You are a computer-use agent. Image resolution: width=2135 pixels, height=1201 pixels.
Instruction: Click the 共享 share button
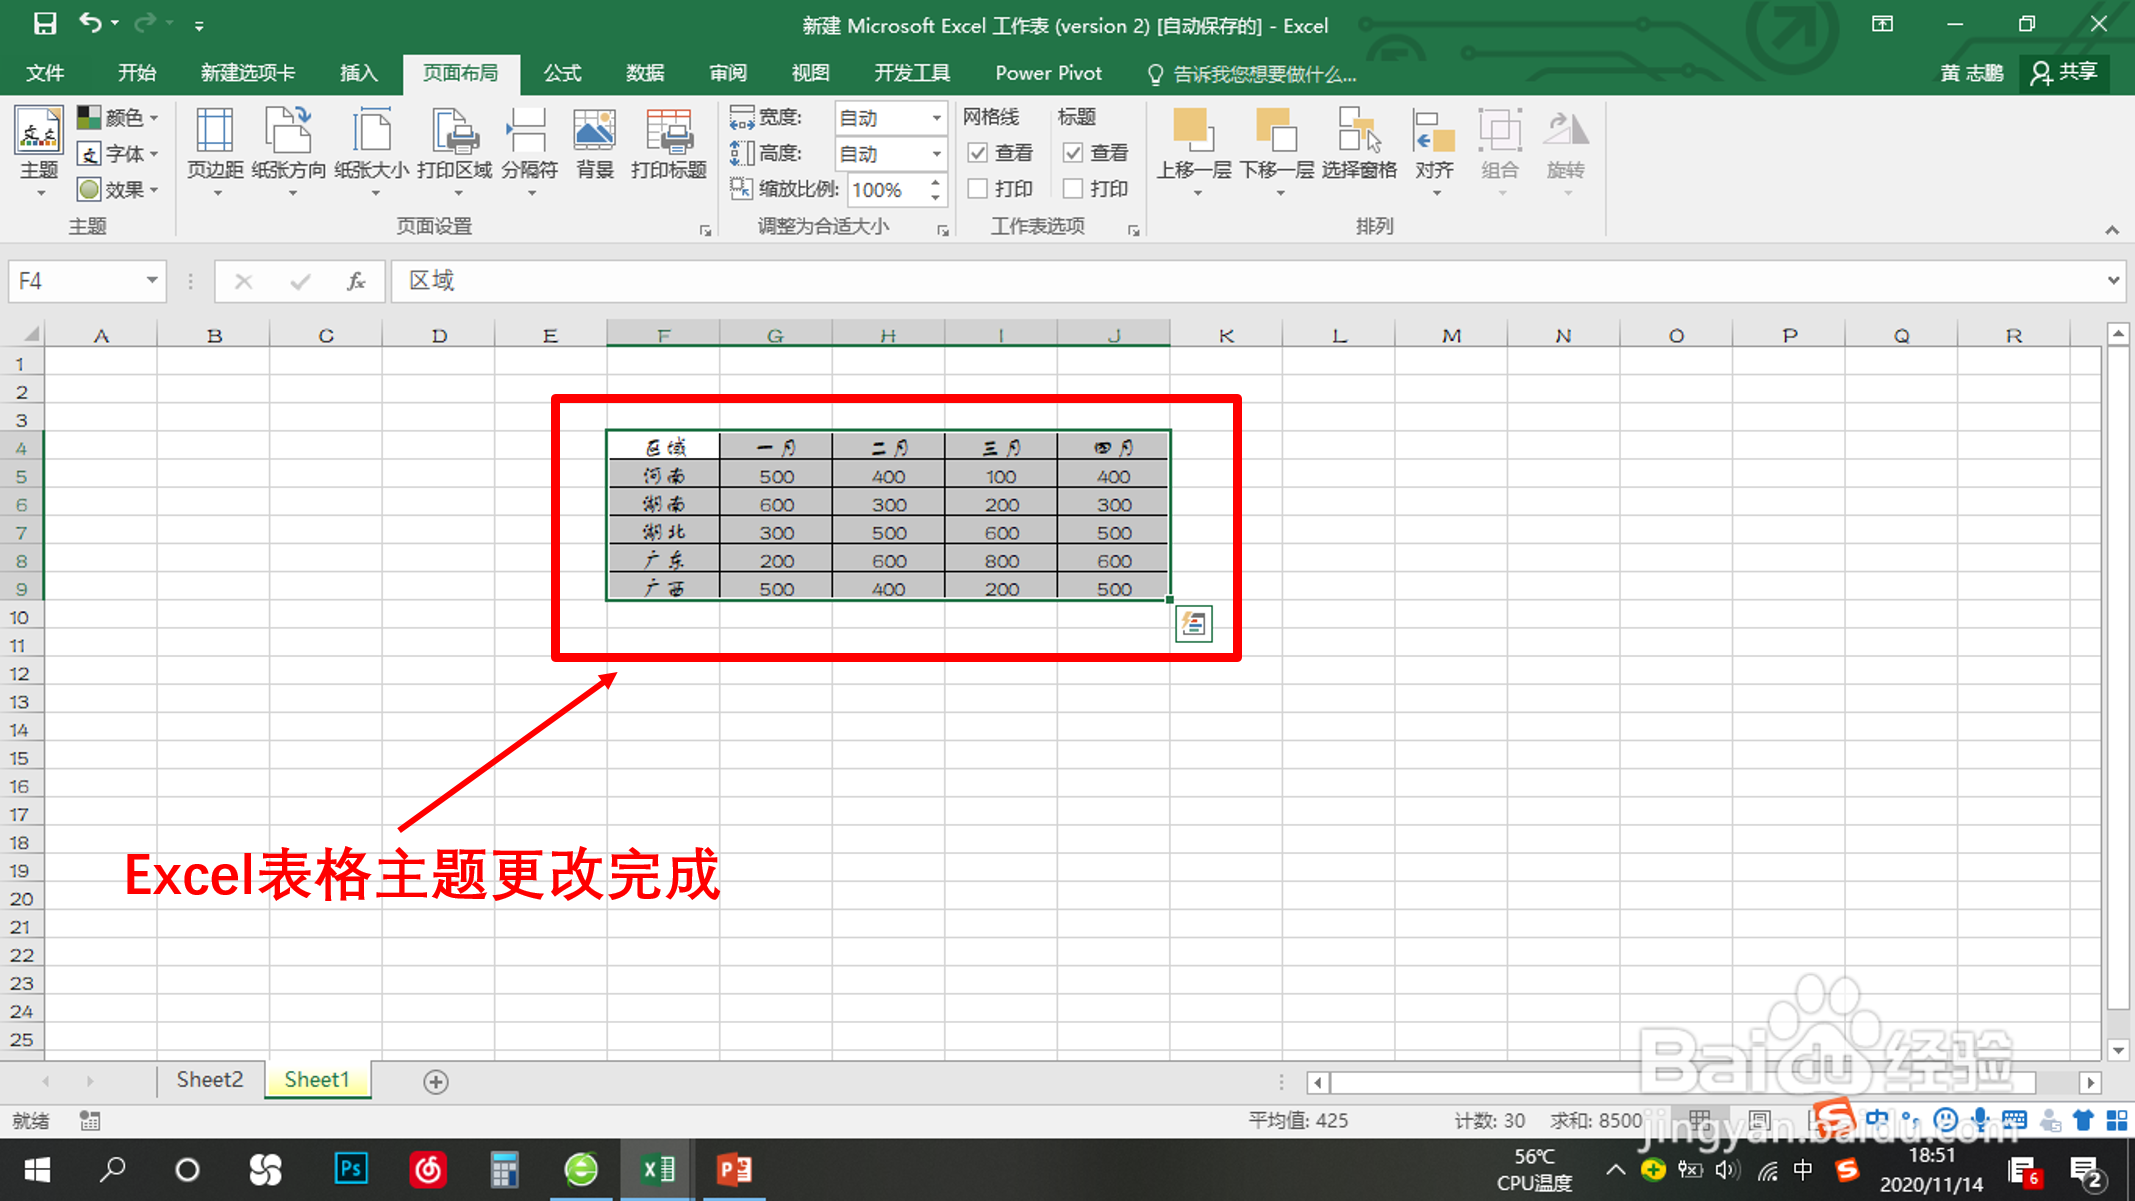click(2064, 73)
